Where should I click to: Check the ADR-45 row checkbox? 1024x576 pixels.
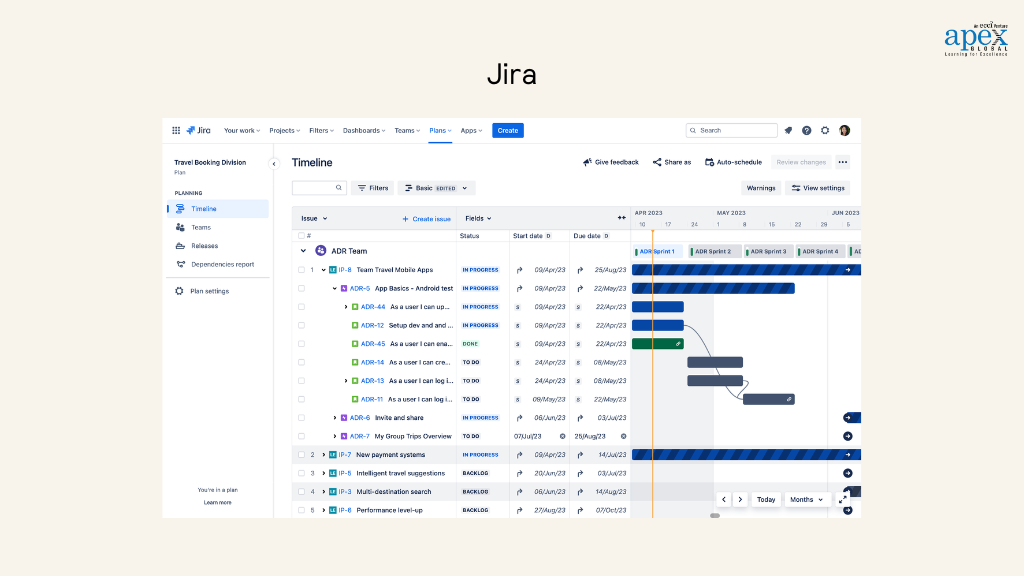pyautogui.click(x=301, y=344)
